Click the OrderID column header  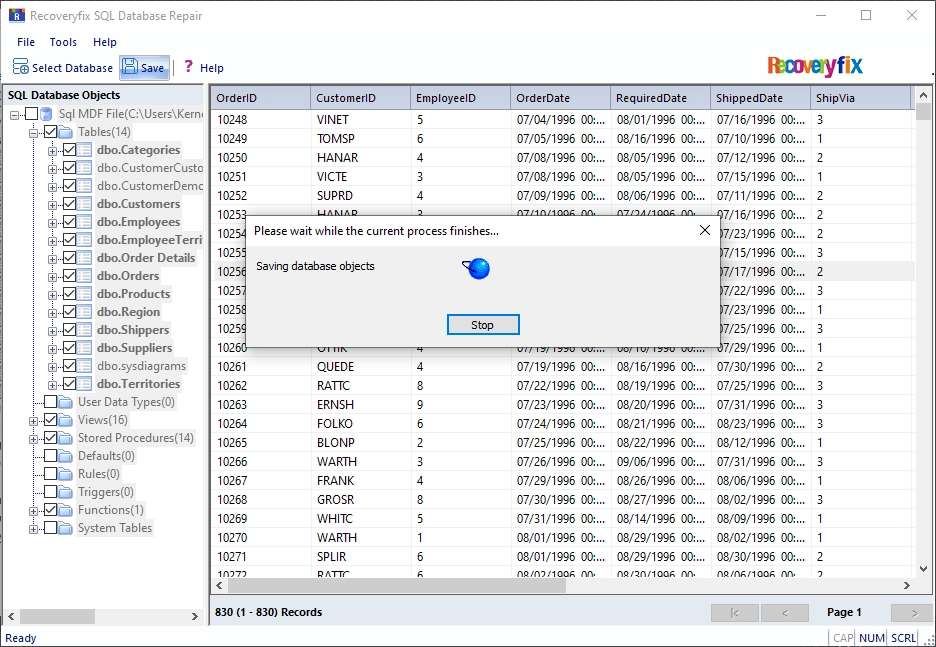260,98
